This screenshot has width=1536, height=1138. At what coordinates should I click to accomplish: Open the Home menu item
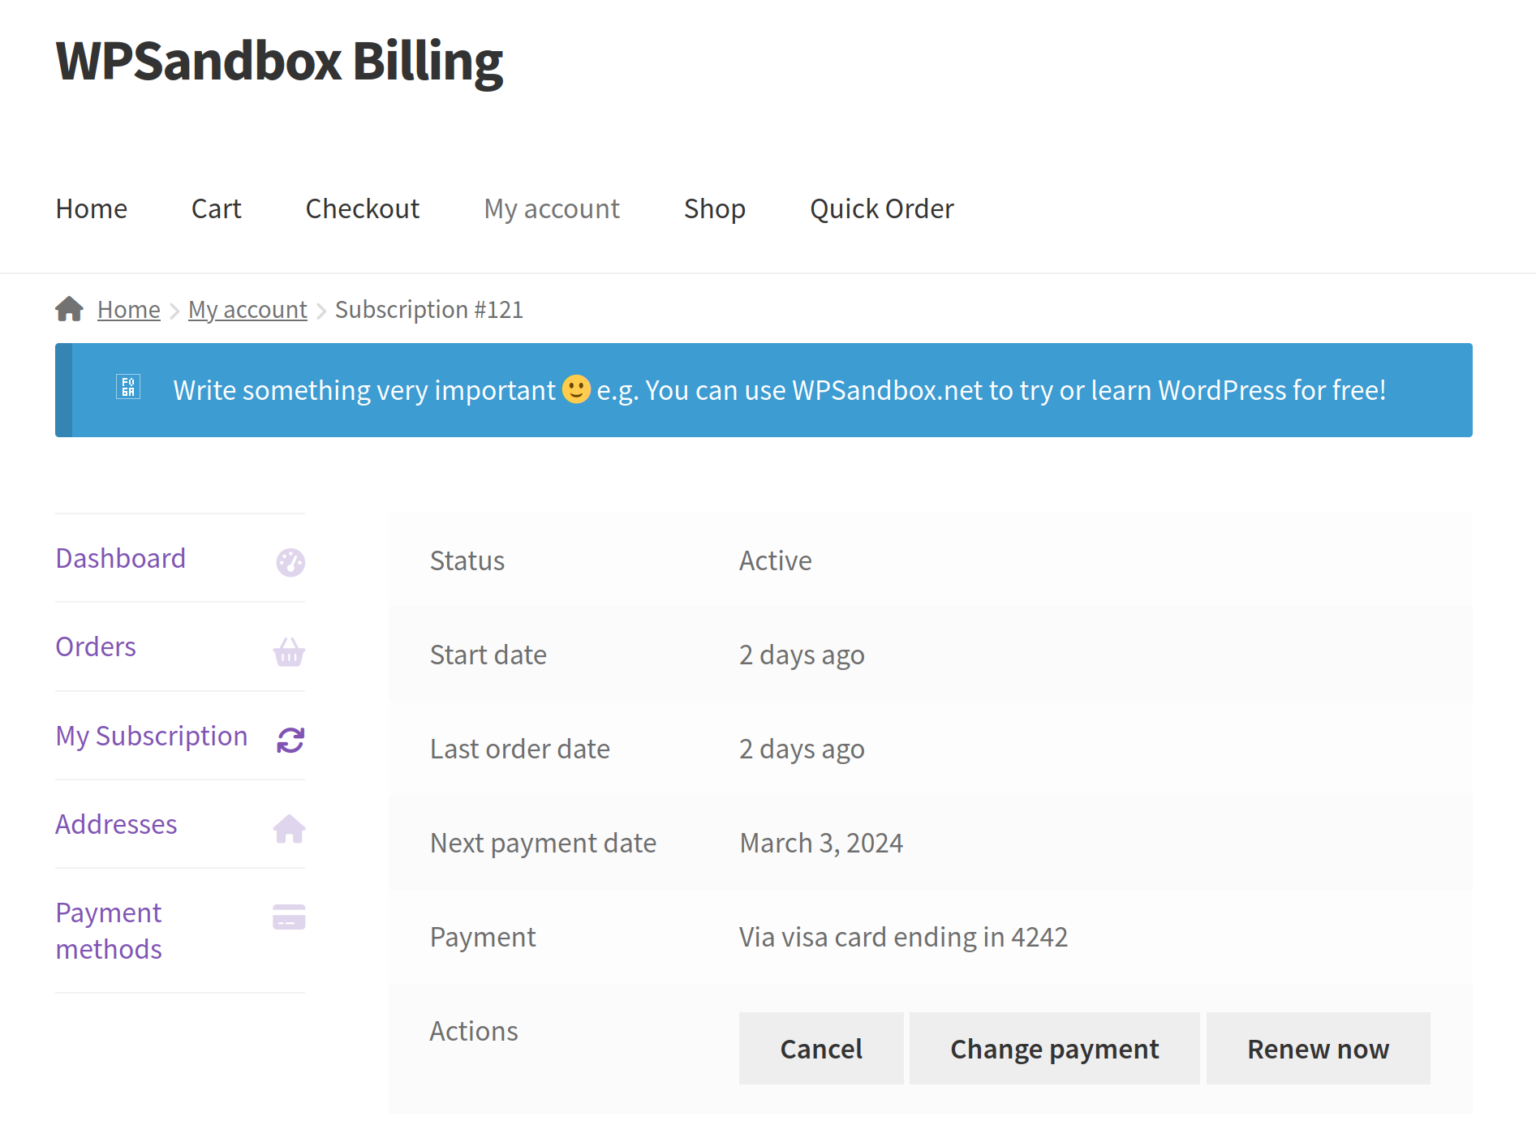pos(91,208)
